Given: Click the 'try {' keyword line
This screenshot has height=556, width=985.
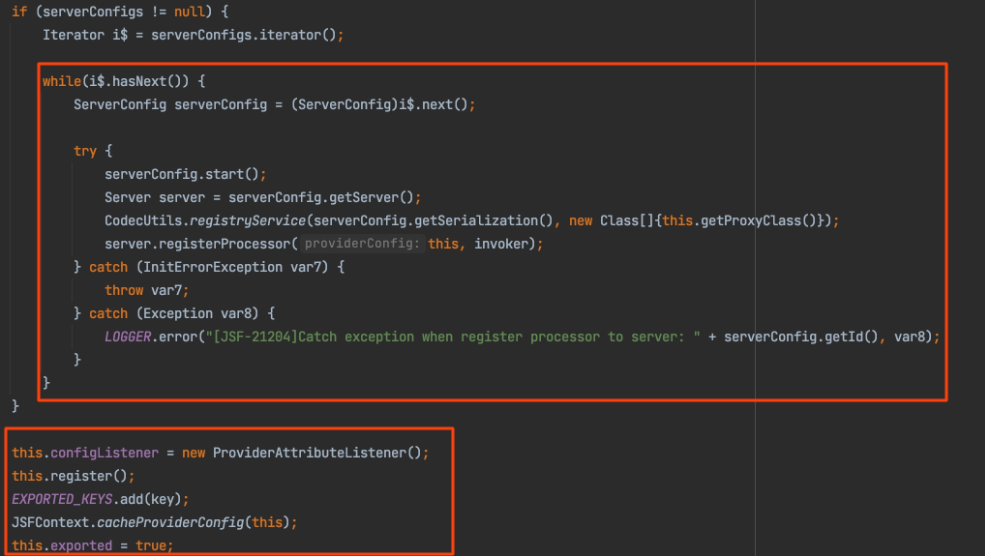Looking at the screenshot, I should (92, 151).
